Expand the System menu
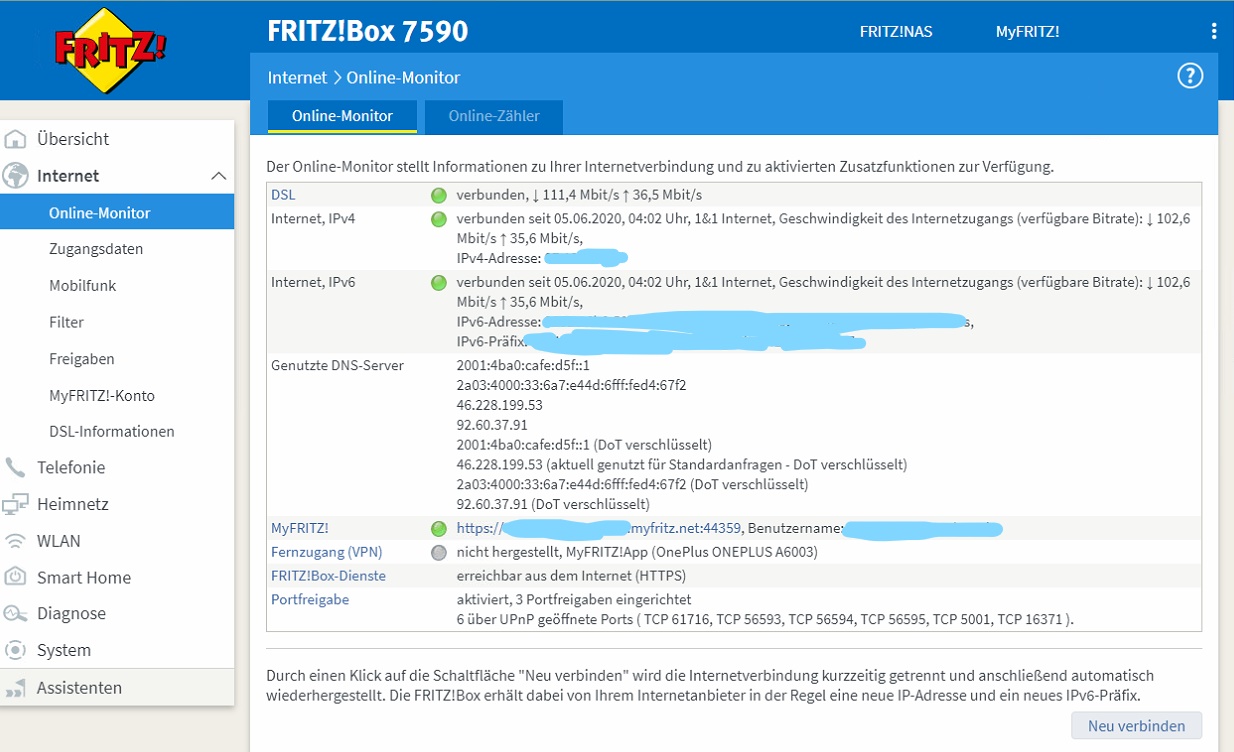The image size is (1234, 752). click(x=64, y=650)
